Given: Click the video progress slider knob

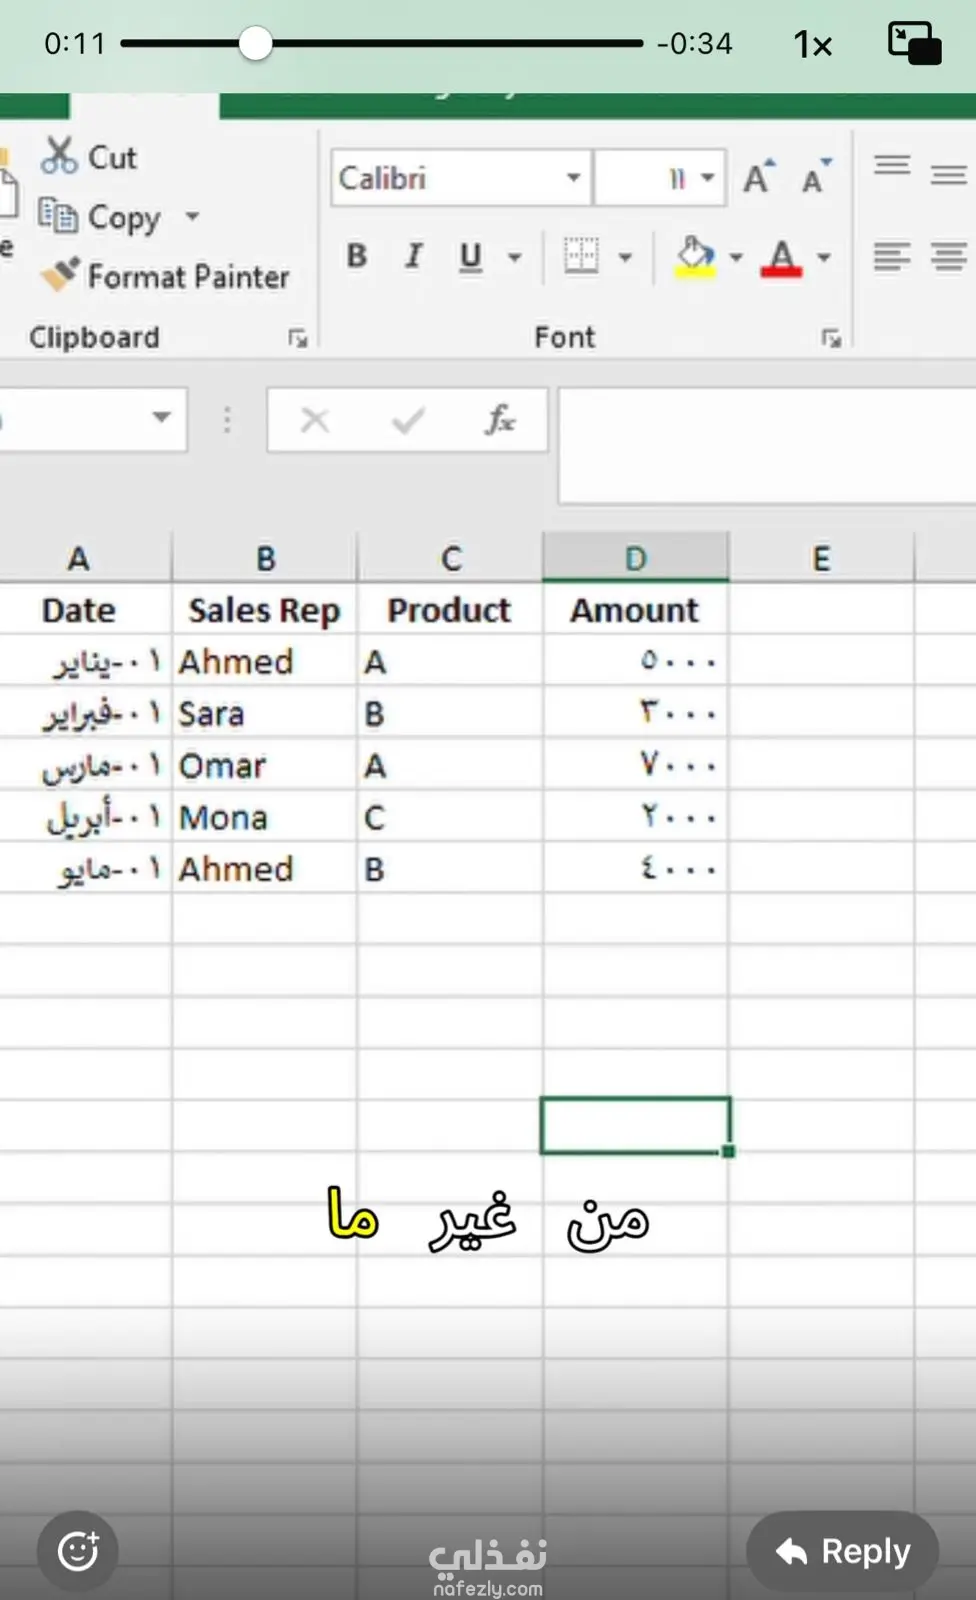Looking at the screenshot, I should click(256, 43).
